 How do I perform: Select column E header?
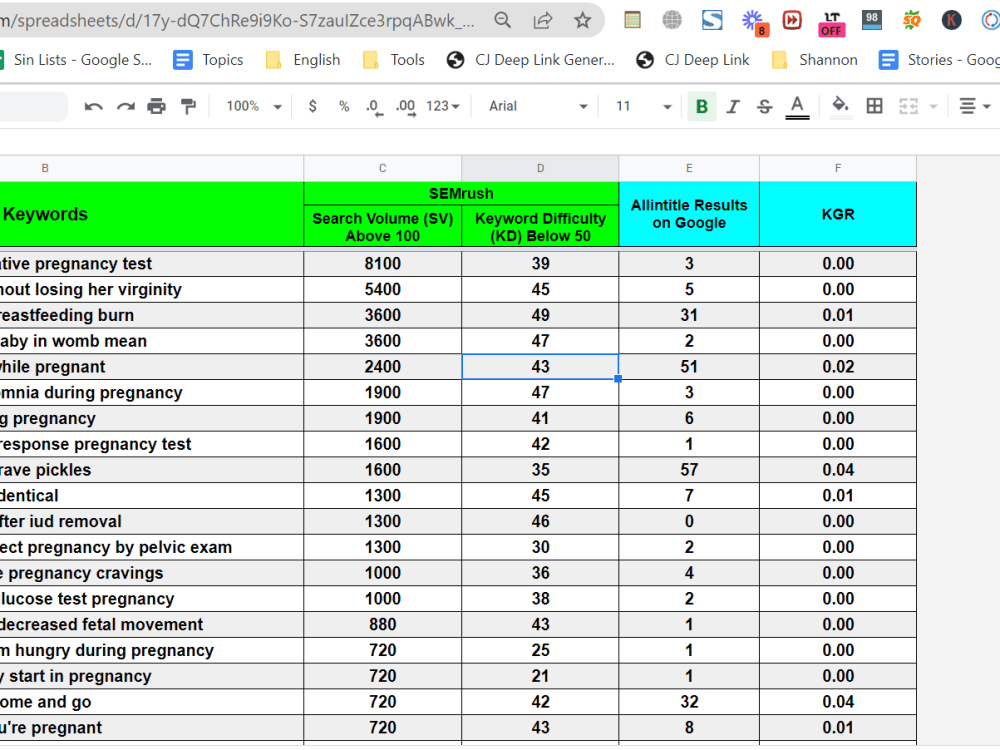tap(689, 168)
